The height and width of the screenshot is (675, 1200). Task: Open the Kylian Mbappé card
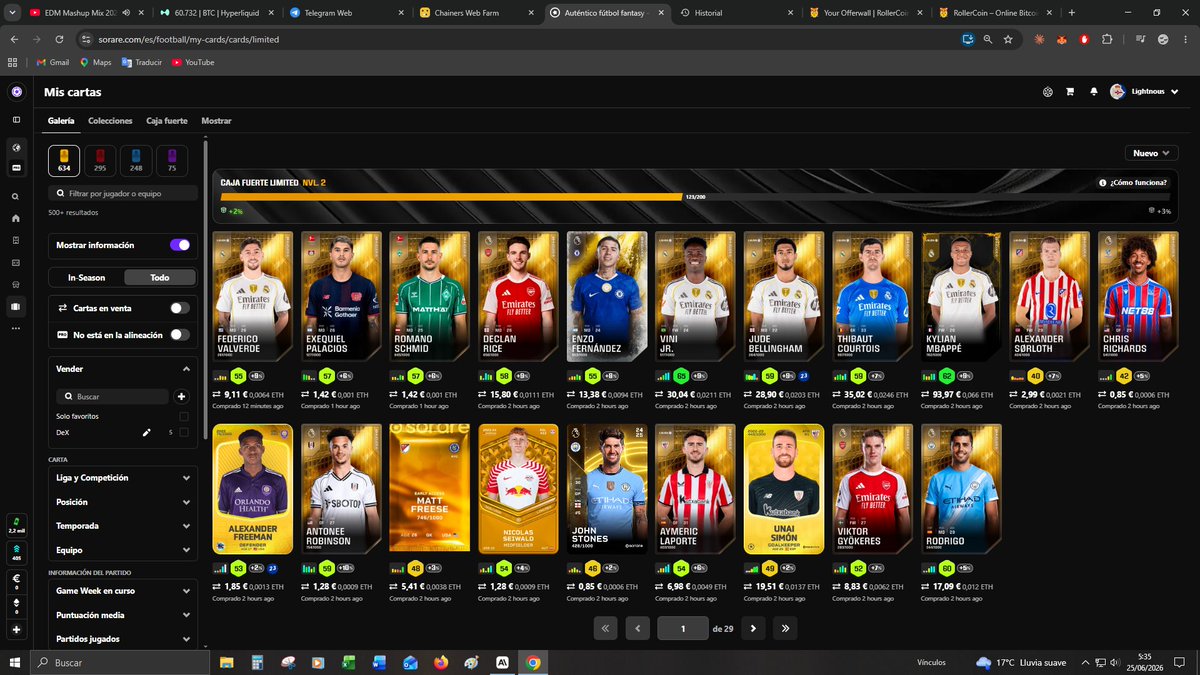[x=959, y=299]
